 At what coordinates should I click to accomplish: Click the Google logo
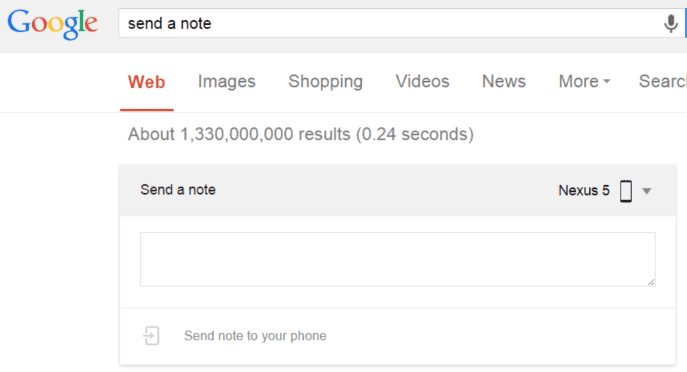[52, 24]
